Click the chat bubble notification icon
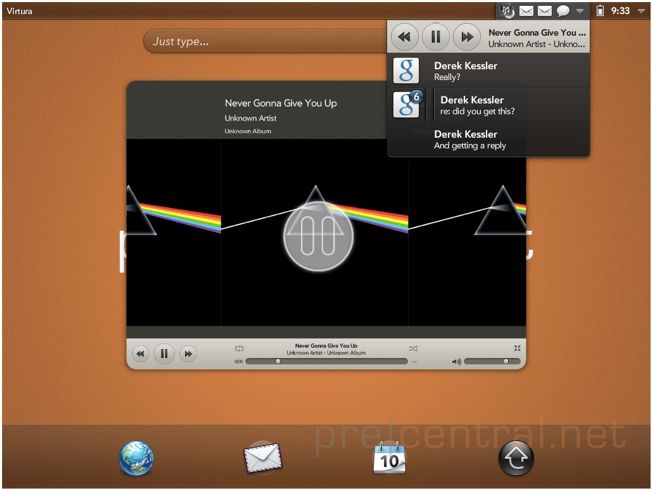This screenshot has height=490, width=652. (x=563, y=11)
